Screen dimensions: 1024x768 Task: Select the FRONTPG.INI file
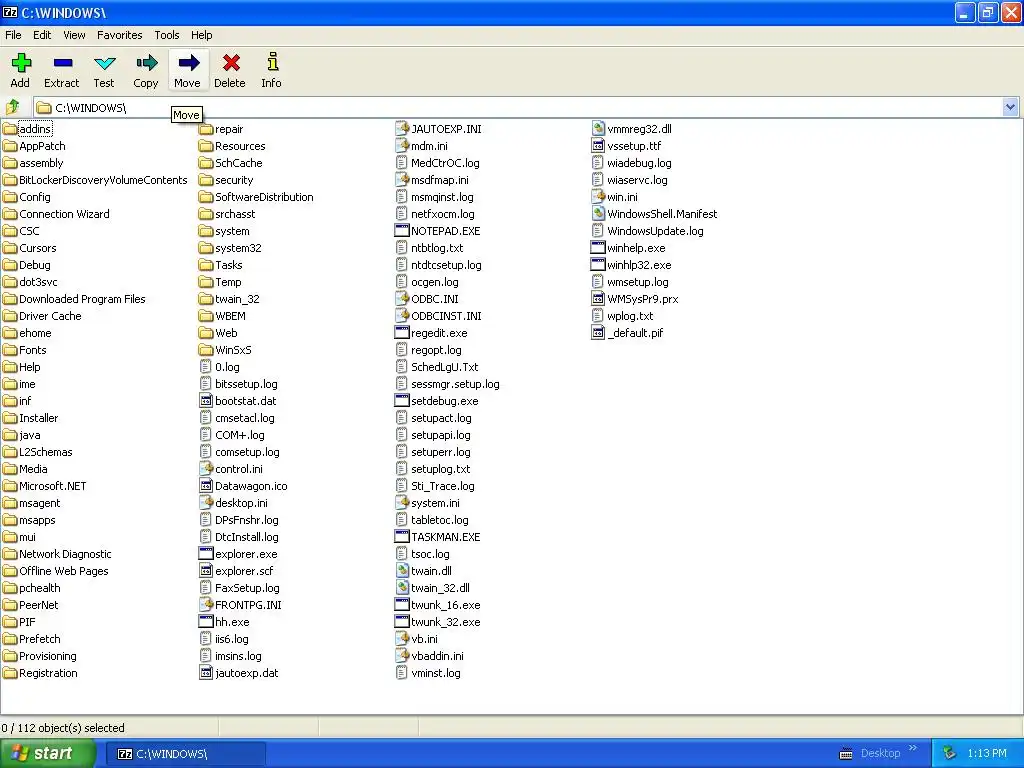(240, 605)
